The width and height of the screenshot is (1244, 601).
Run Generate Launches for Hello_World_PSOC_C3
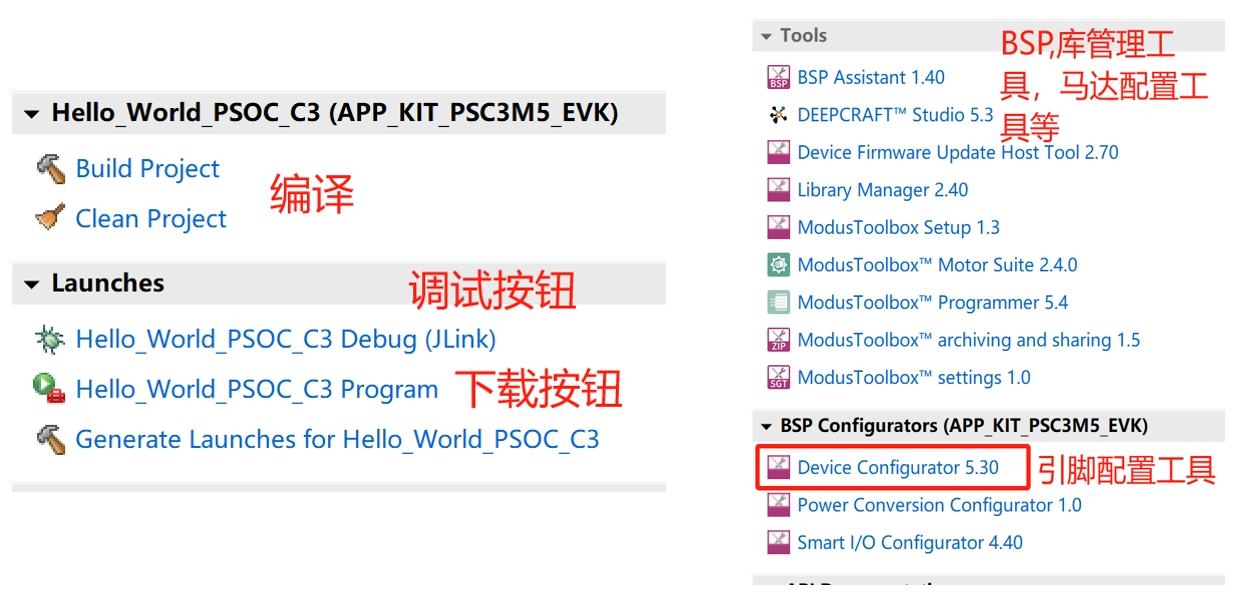337,439
